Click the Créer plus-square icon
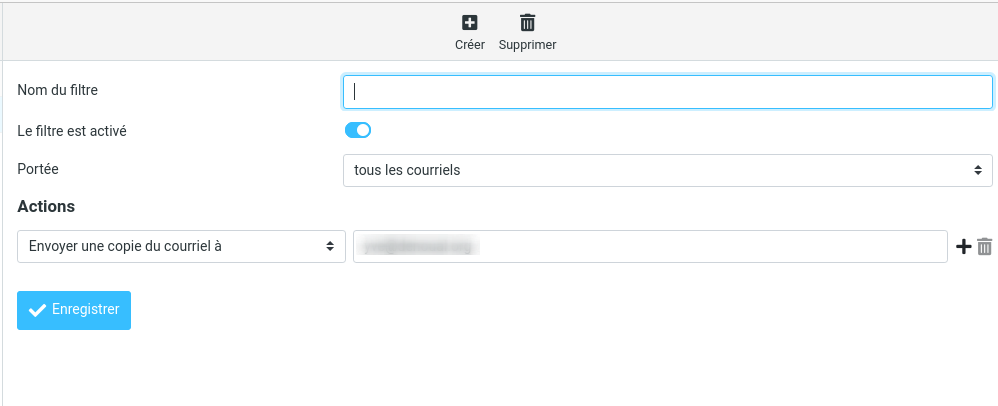Viewport: 998px width, 406px height. pos(469,23)
